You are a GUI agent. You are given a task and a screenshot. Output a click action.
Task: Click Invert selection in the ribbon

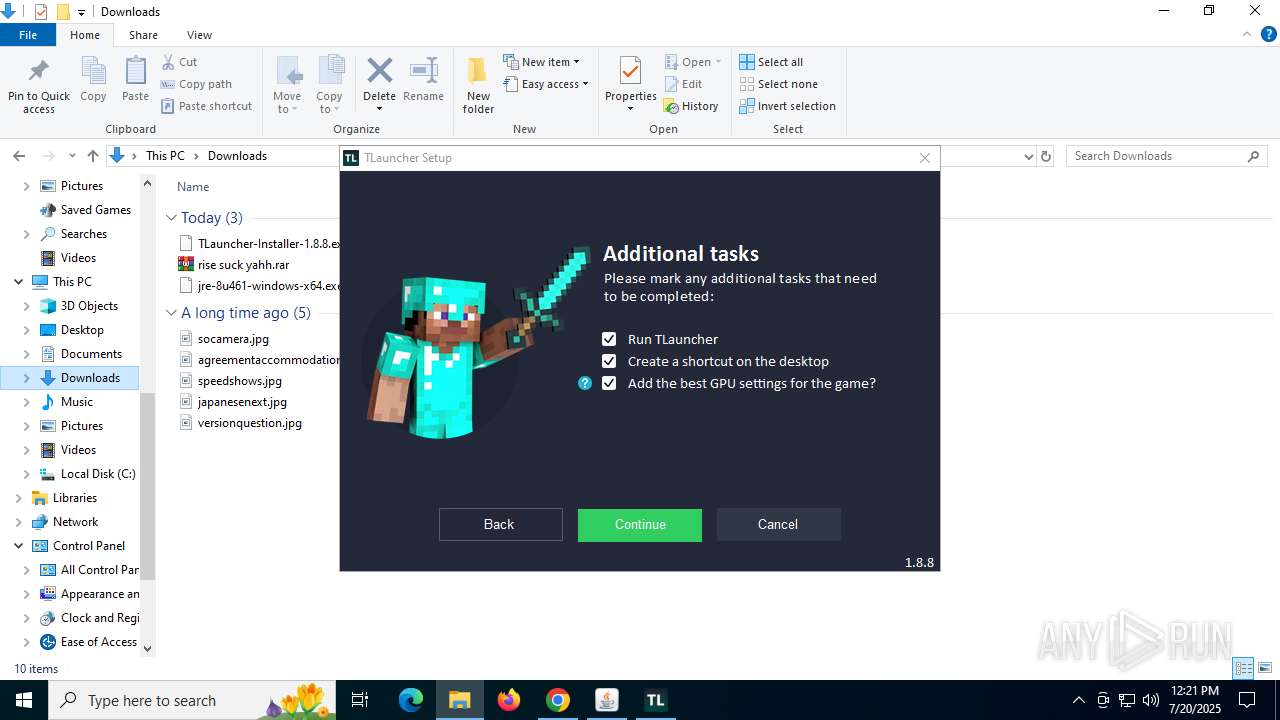(787, 106)
